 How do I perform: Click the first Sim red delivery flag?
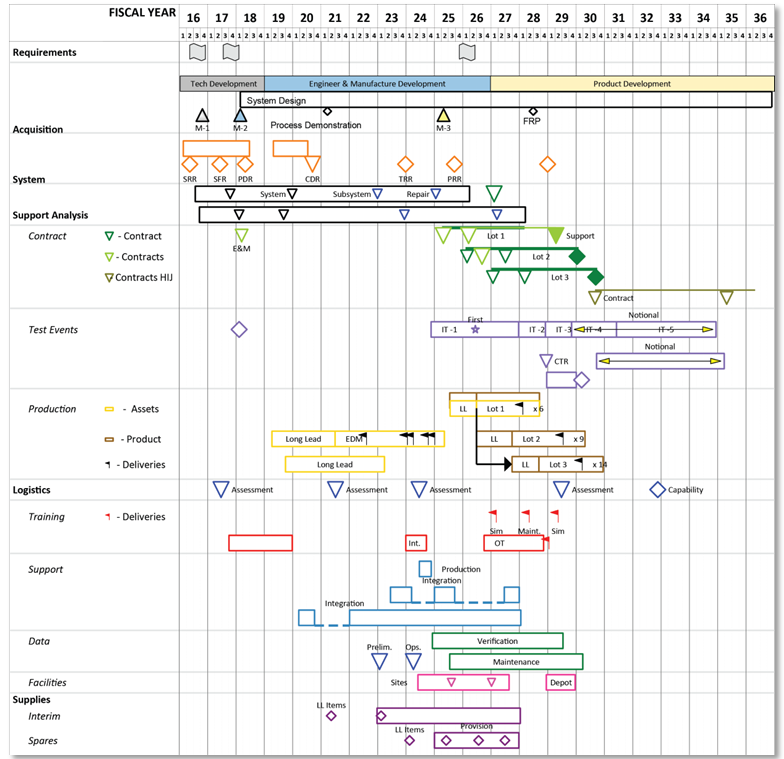point(494,516)
